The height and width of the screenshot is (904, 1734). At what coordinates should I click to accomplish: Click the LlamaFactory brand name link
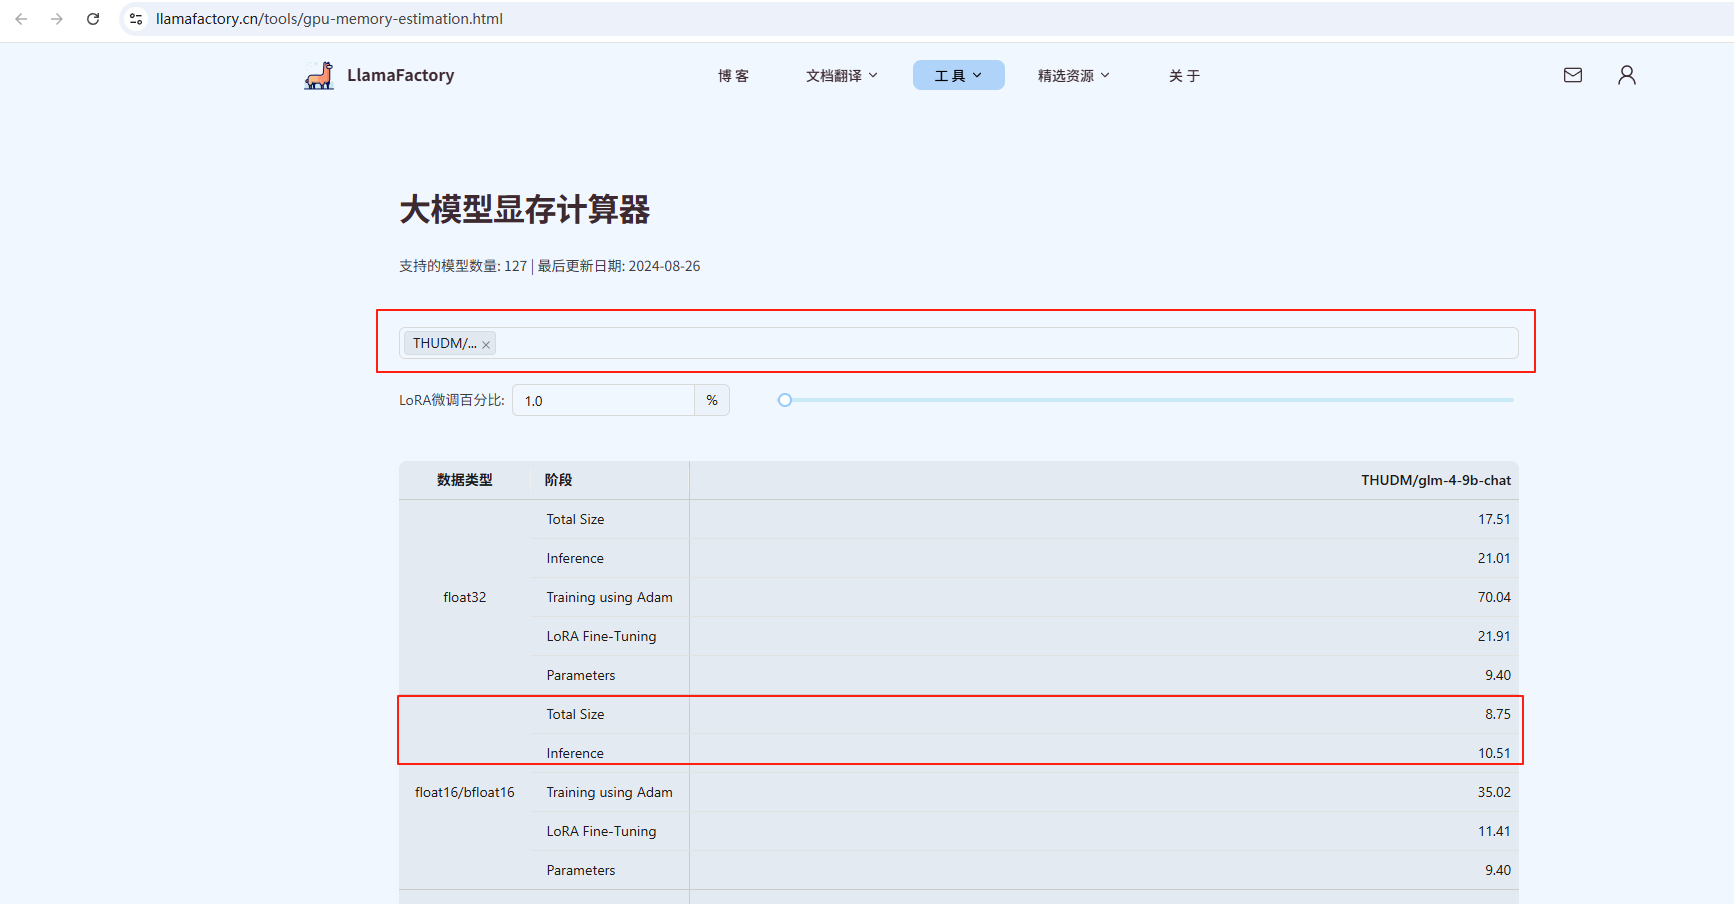400,75
